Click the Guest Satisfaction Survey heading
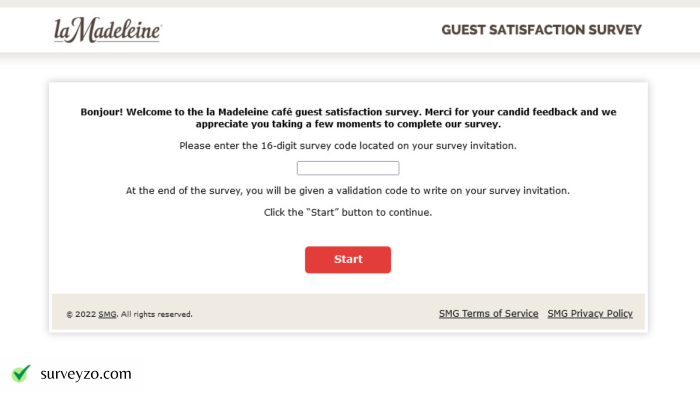Viewport: 700px width, 394px height. click(542, 30)
